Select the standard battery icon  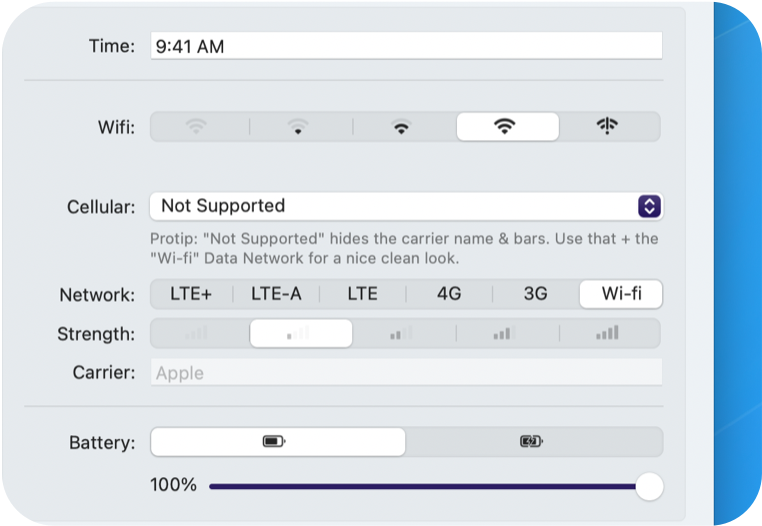[x=275, y=441]
